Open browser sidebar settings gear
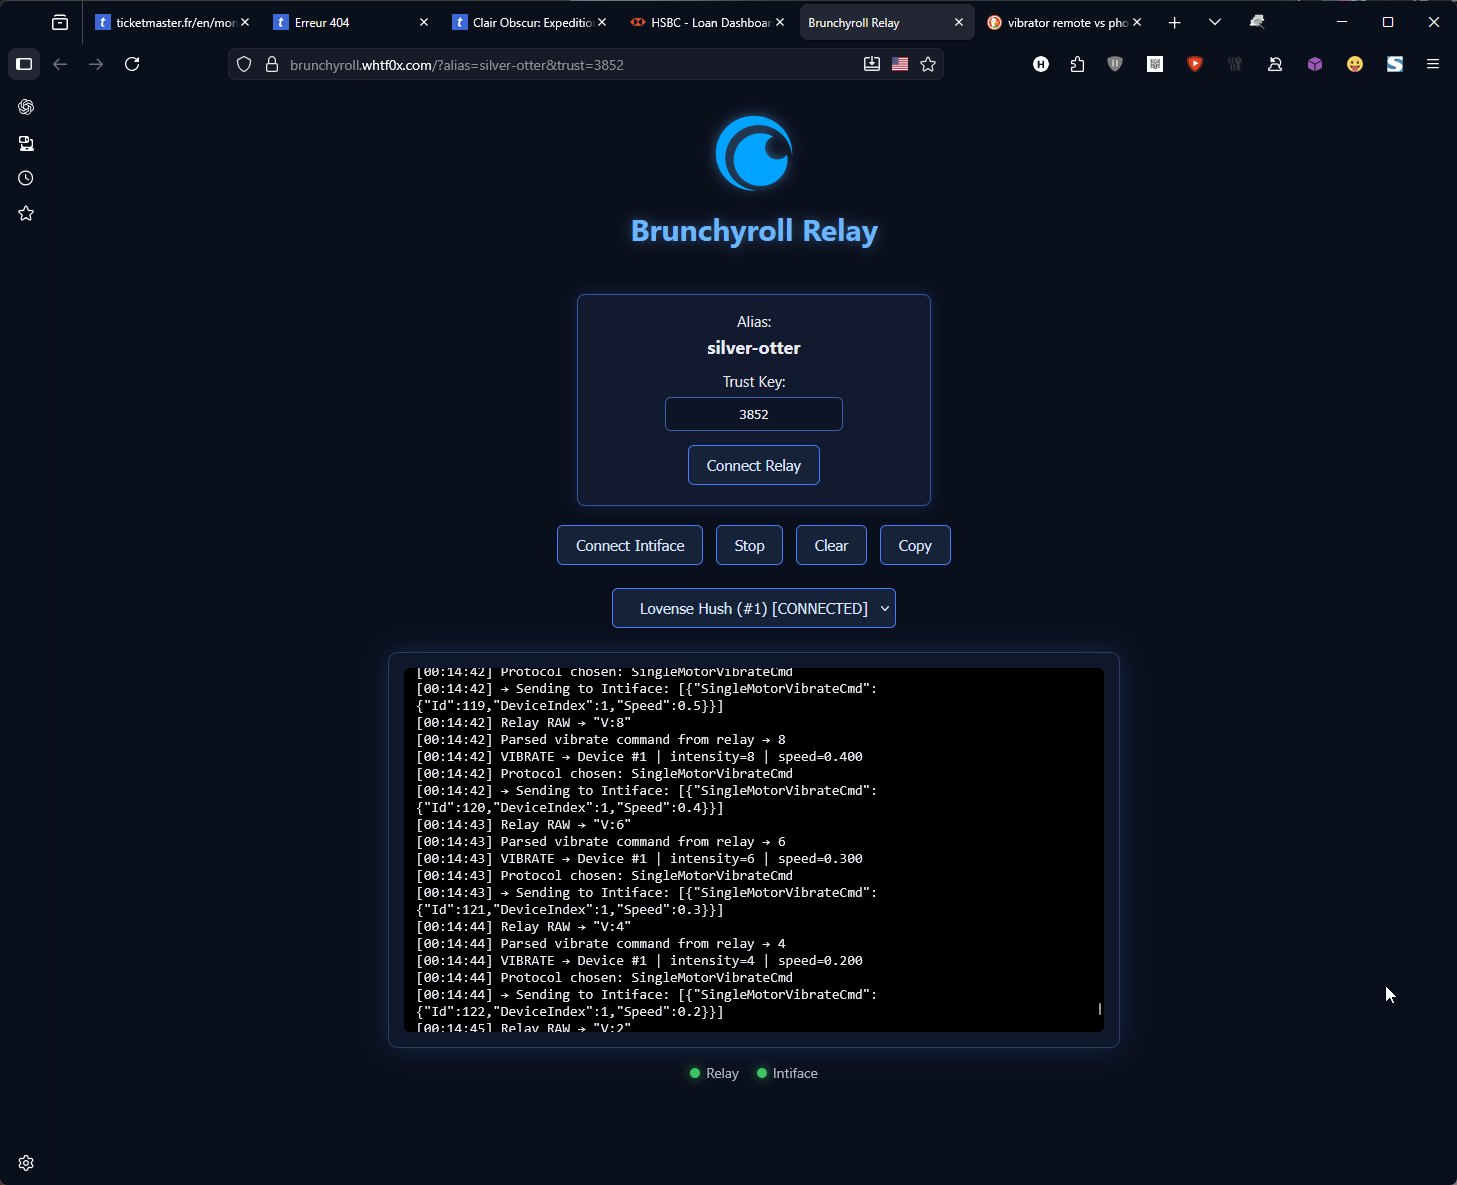This screenshot has height=1185, width=1457. coord(26,1163)
